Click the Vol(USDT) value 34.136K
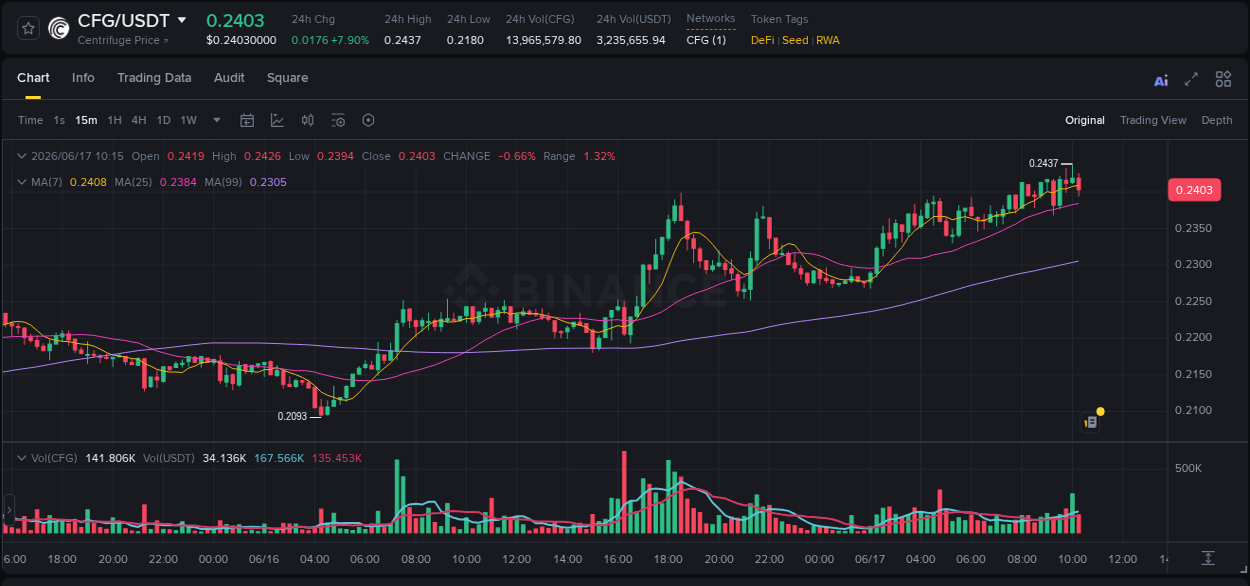Screen dimensions: 1250x586 click(225, 458)
